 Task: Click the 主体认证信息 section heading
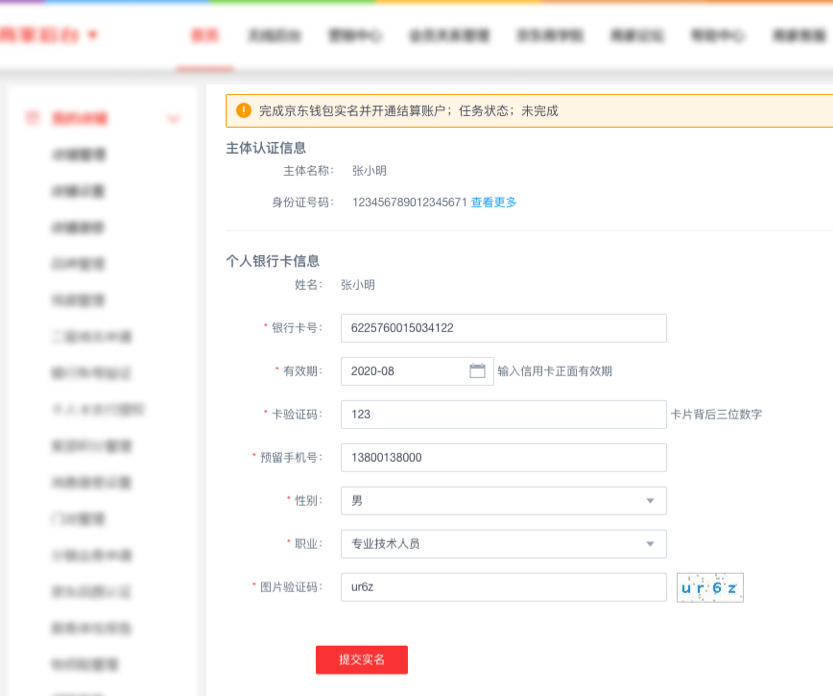pyautogui.click(x=266, y=148)
